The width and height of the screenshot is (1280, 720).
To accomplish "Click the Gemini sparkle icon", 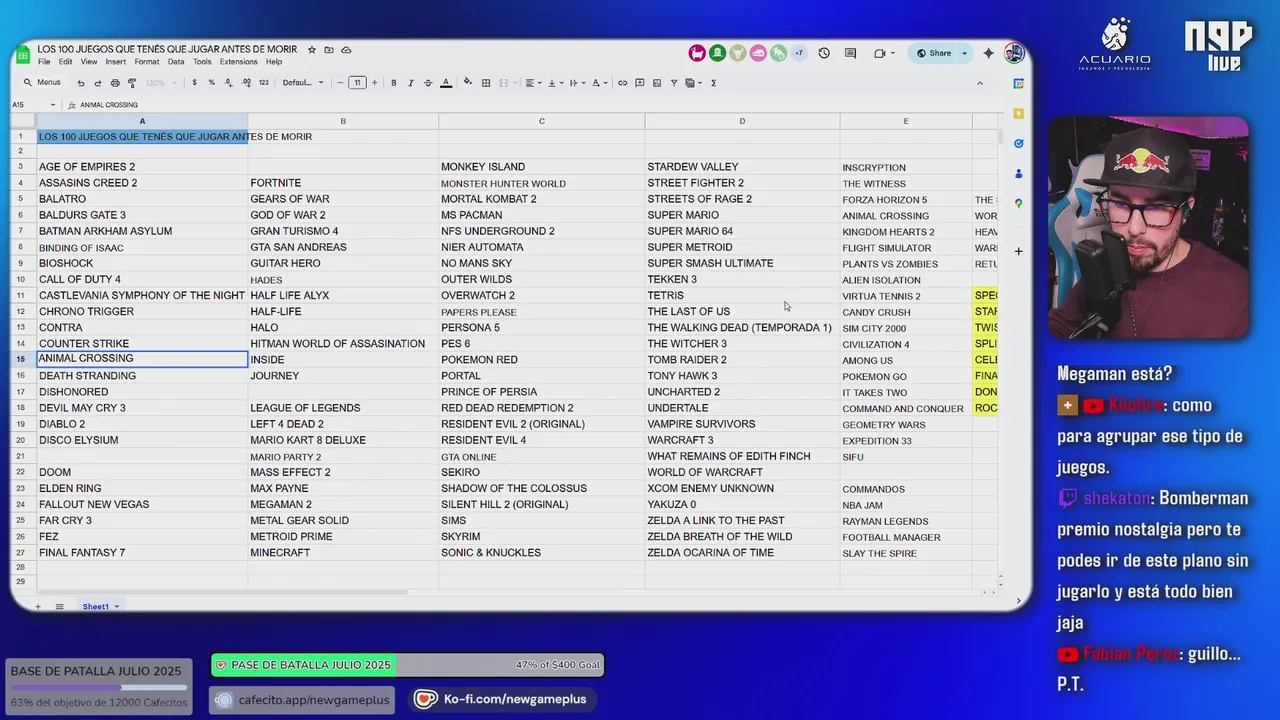I will [x=989, y=53].
